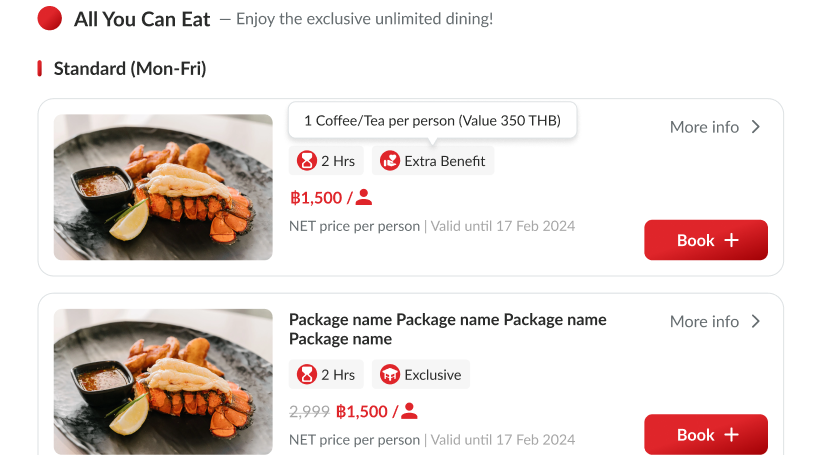Click the hourglass icon in the Exclusive package

pyautogui.click(x=305, y=375)
